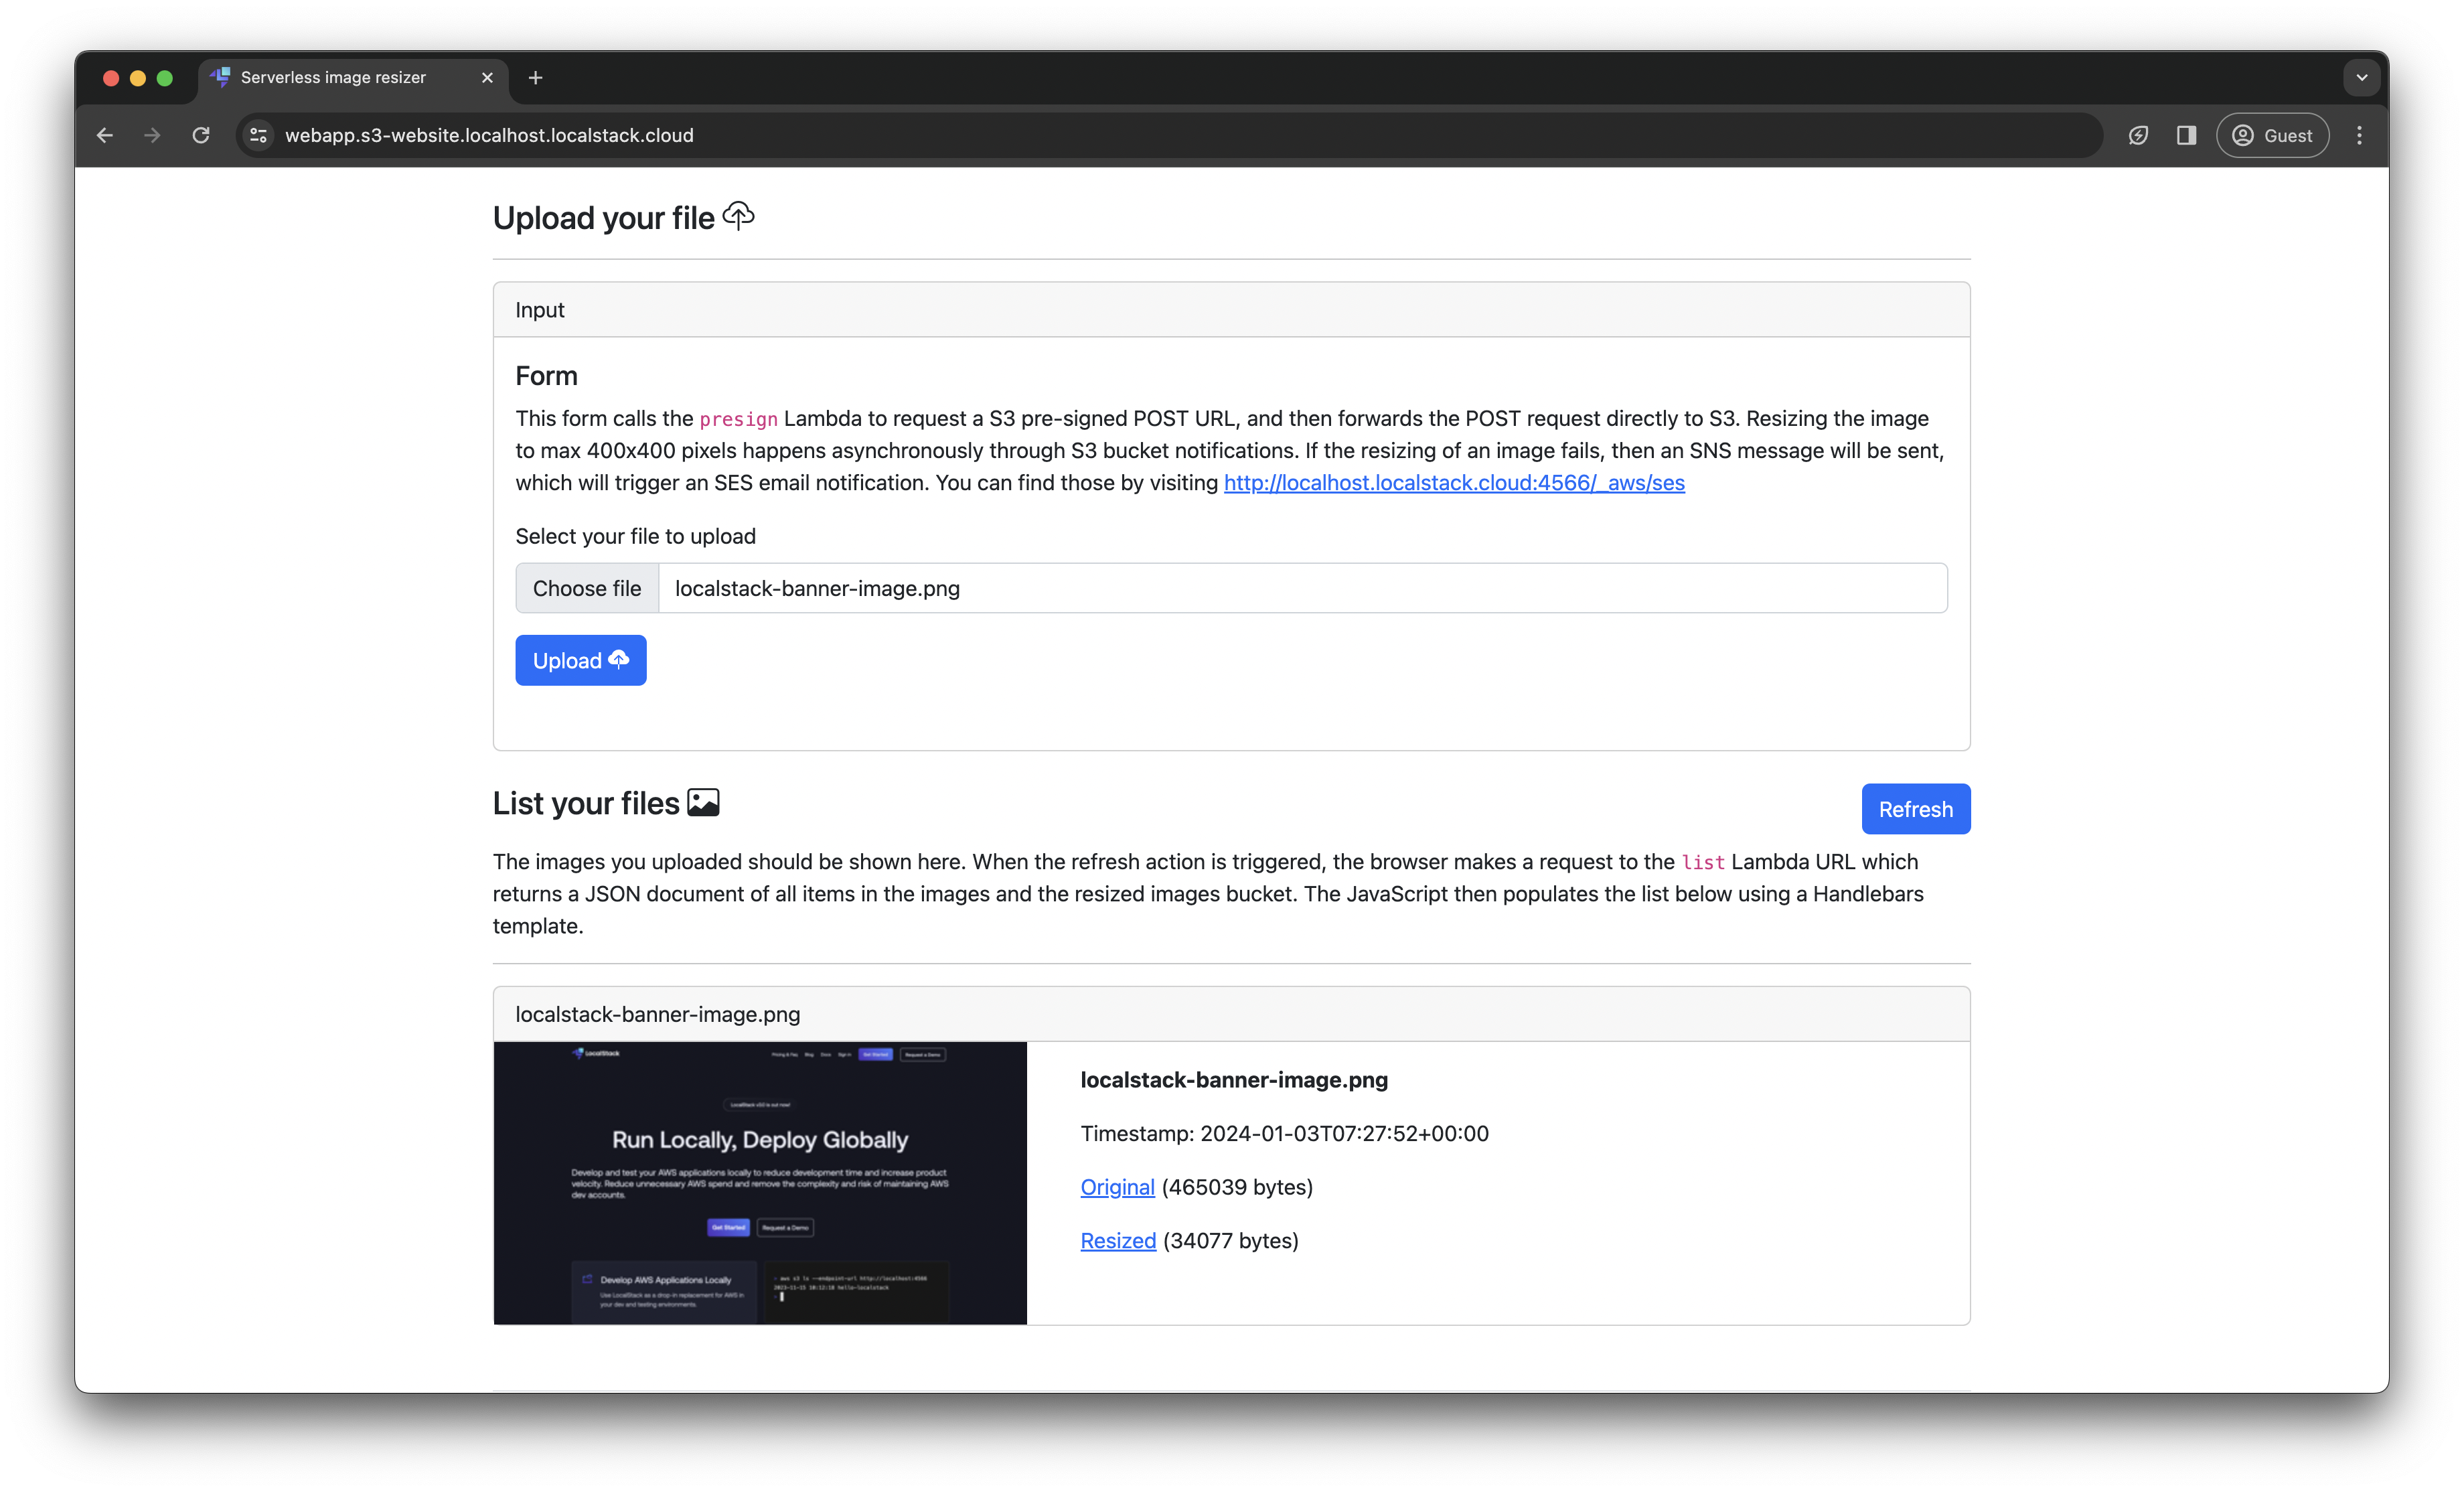Screen dimensions: 2464x1492
Task: Open site settings in the address bar
Action: [x=257, y=135]
